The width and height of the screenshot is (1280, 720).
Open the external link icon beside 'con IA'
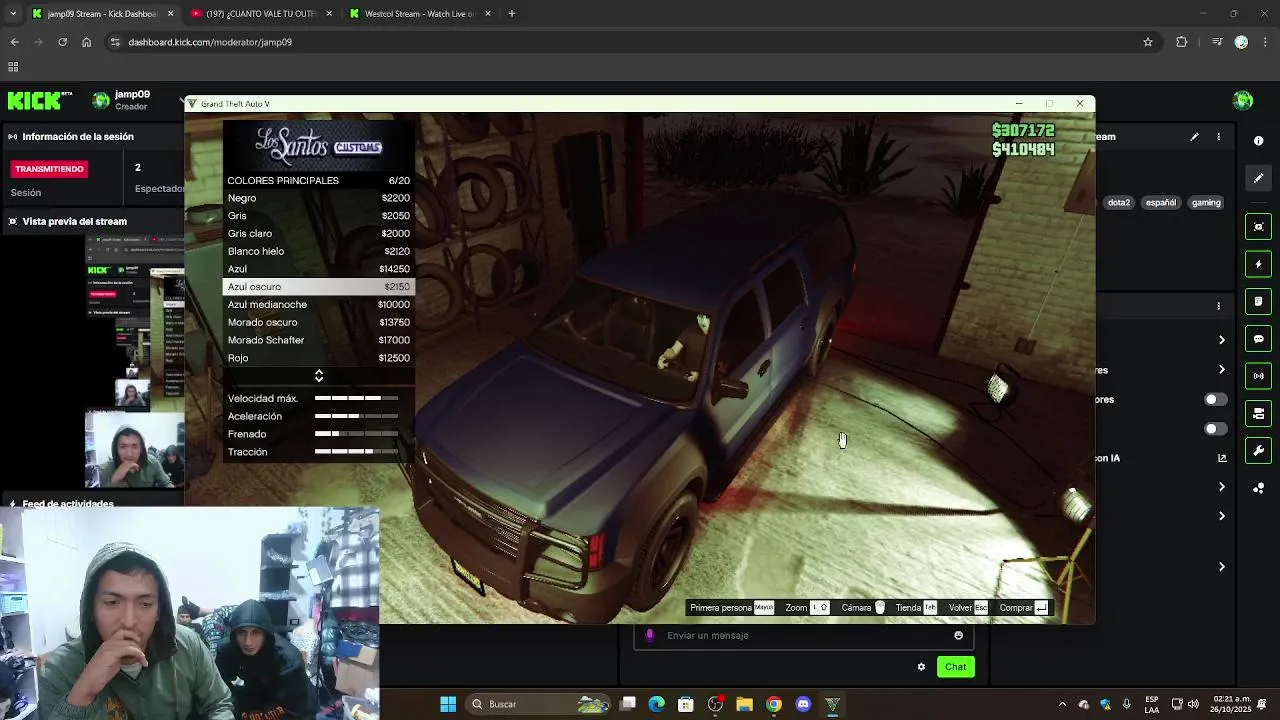point(1221,458)
